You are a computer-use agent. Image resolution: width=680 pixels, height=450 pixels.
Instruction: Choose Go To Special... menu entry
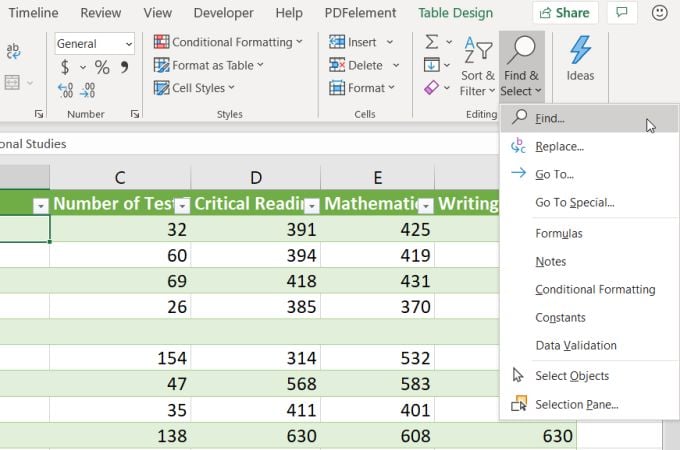coord(574,202)
